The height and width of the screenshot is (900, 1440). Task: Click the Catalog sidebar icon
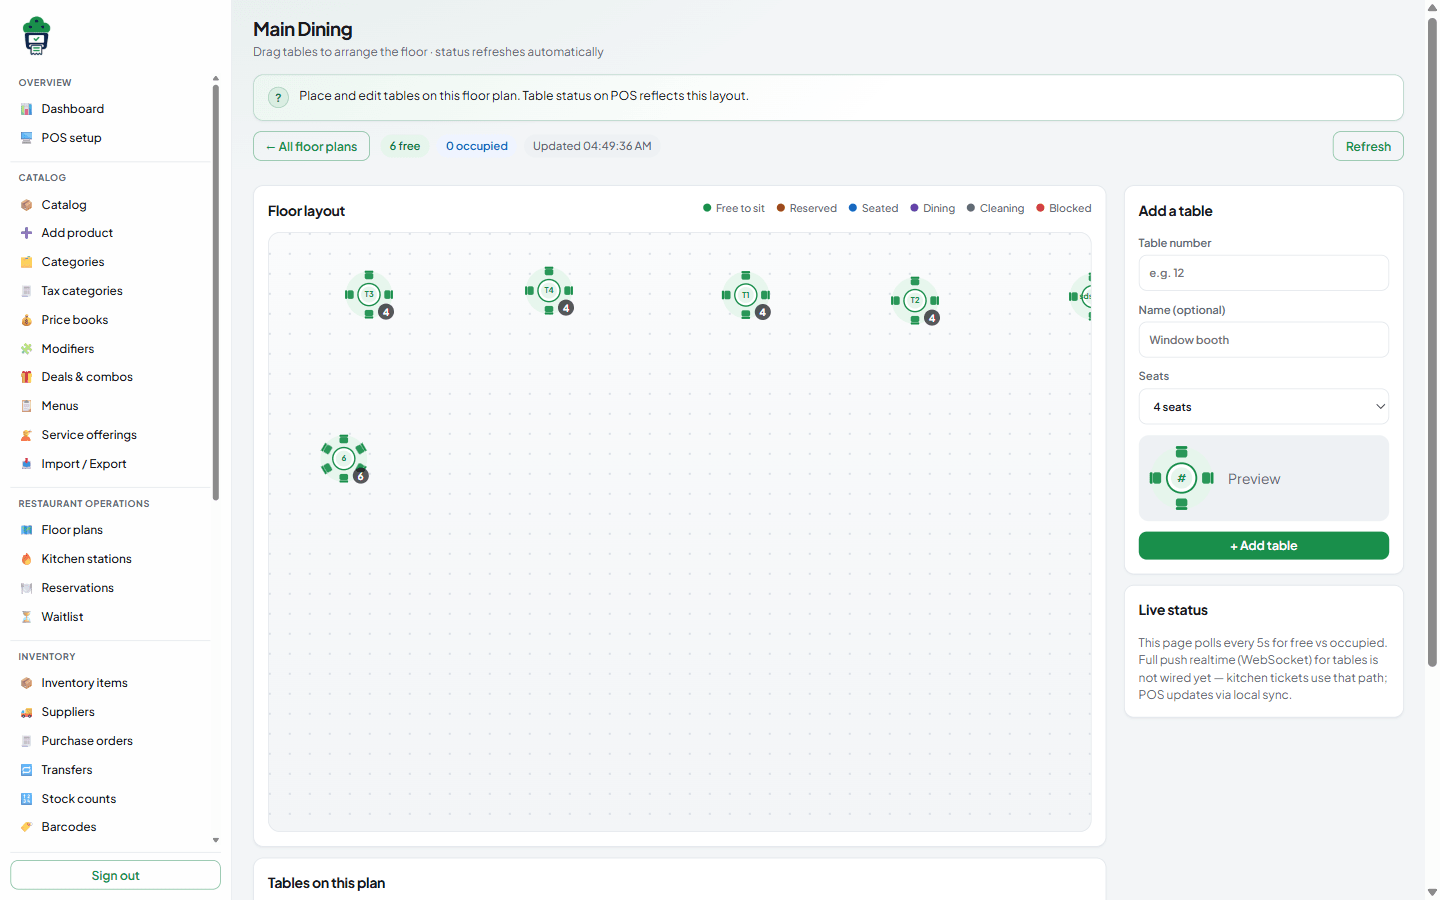point(26,205)
